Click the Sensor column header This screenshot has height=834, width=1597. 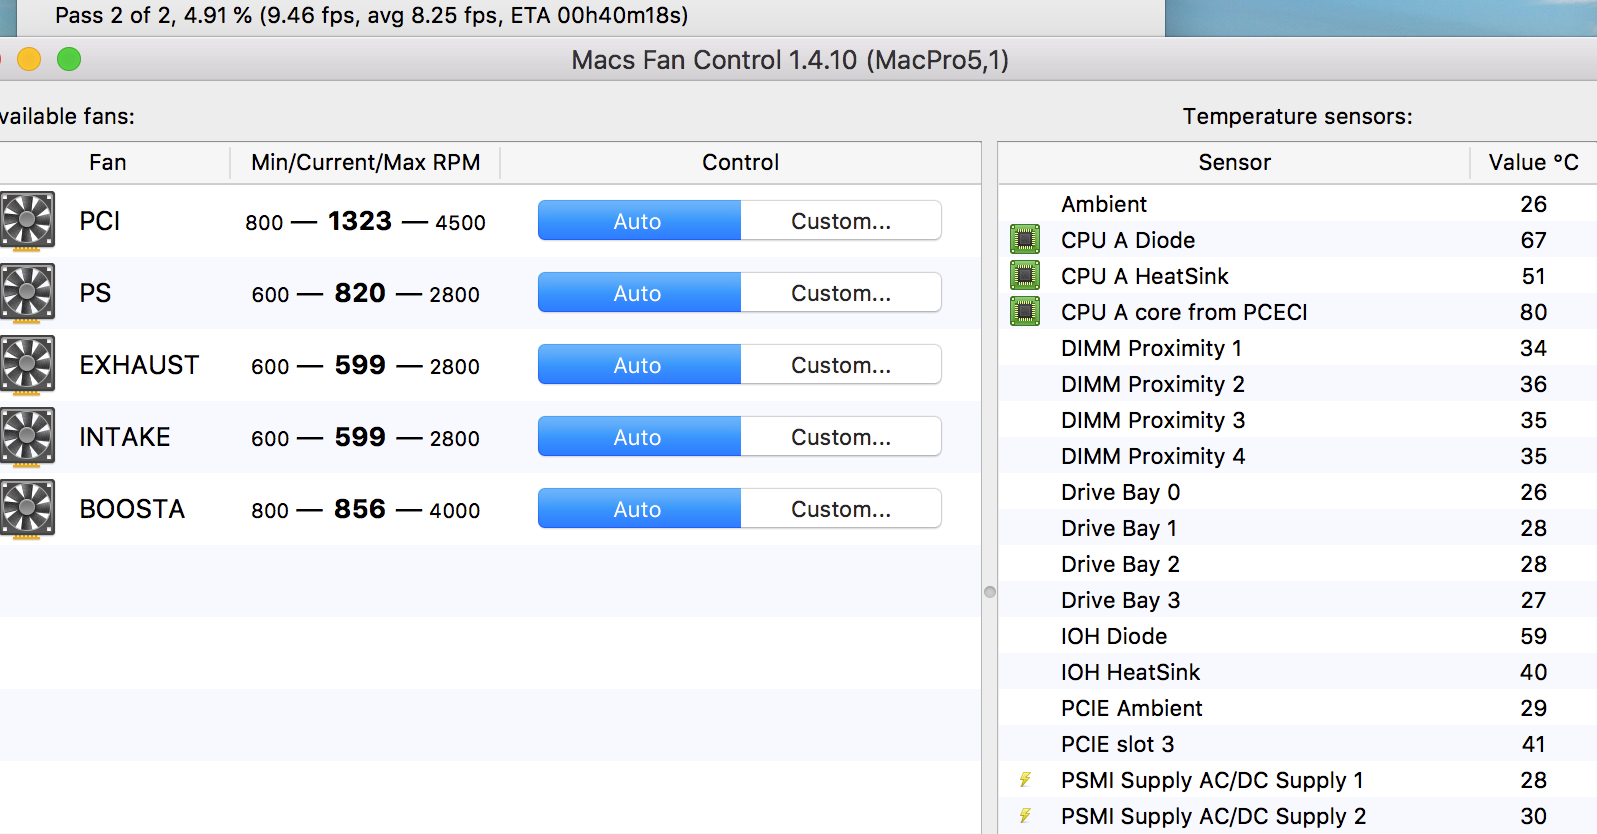tap(1234, 162)
